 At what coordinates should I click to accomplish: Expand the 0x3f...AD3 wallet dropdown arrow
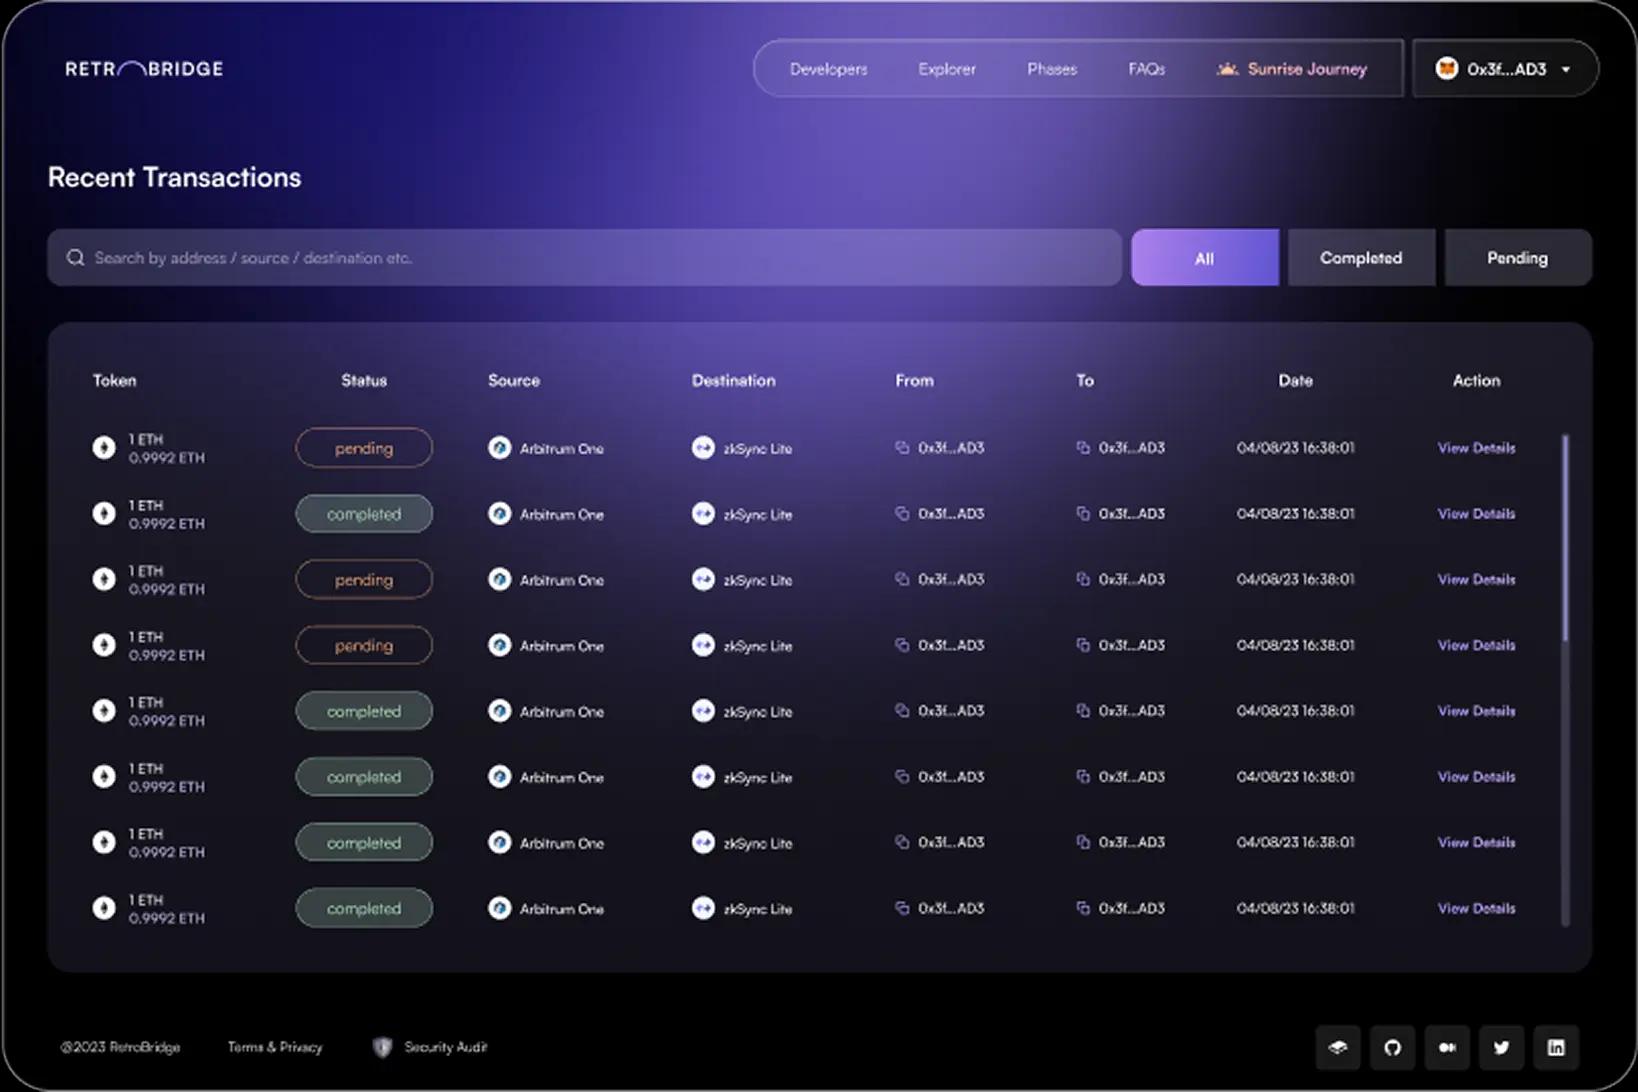coord(1566,69)
